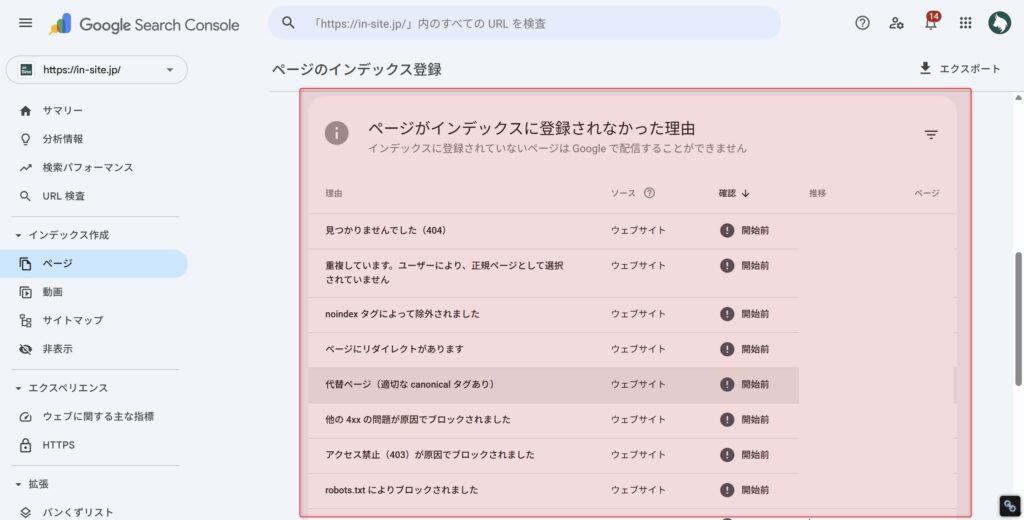Open notifications bell with 14 badge
The width and height of the screenshot is (1024, 520).
pos(931,22)
